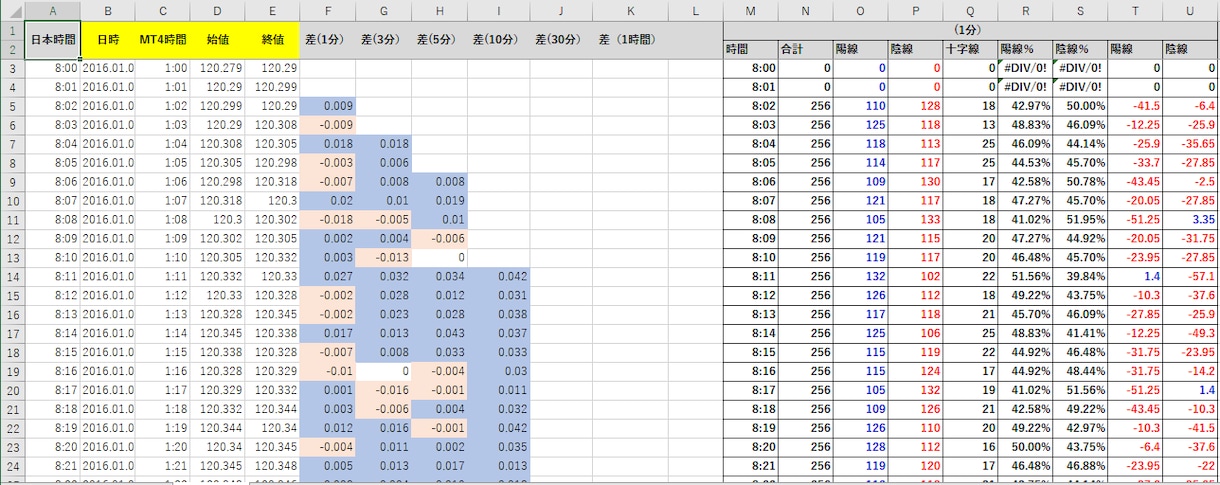
Task: Select the 8:15 cell in column M
Action: [x=751, y=352]
